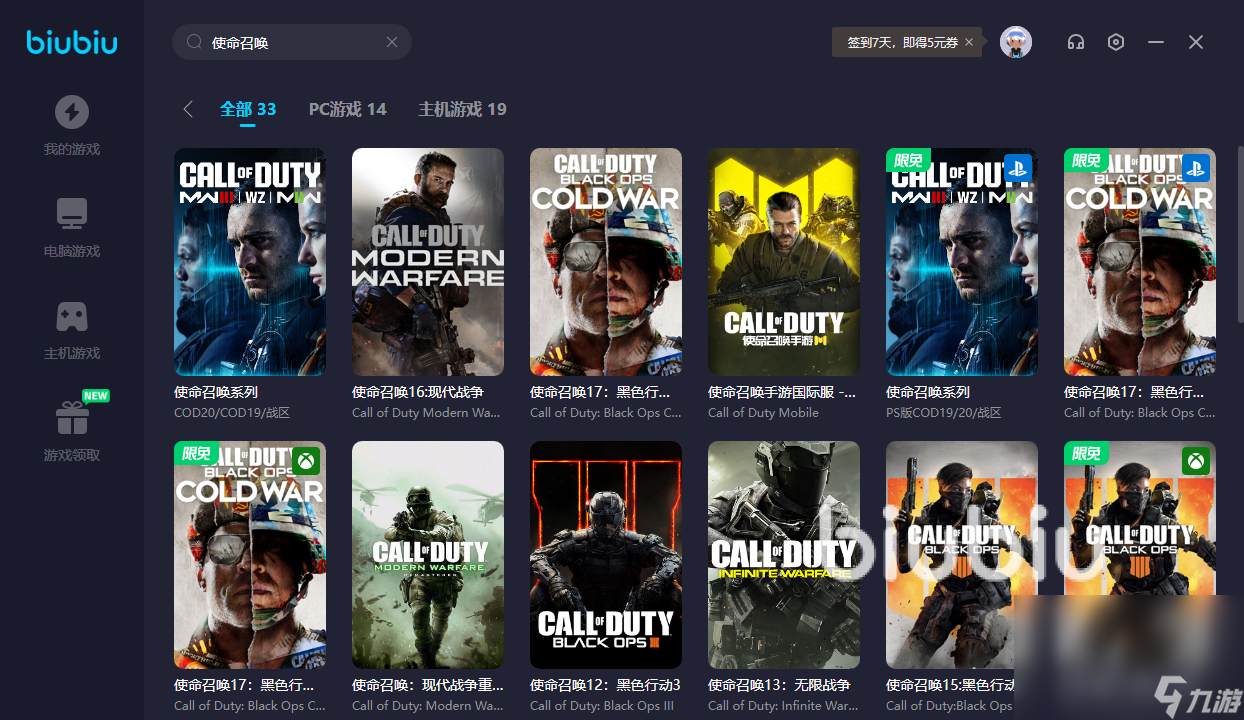
Task: Open My Games lightning icon
Action: tap(71, 112)
